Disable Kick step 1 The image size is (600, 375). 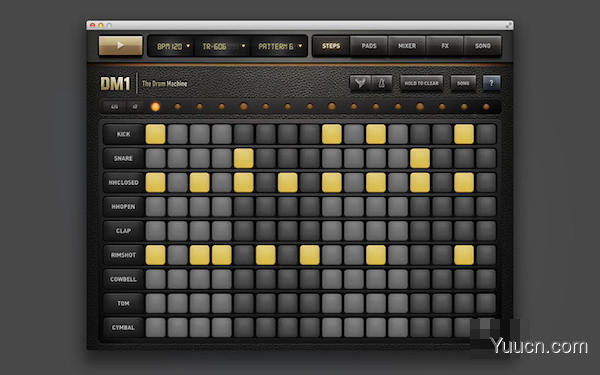(155, 134)
